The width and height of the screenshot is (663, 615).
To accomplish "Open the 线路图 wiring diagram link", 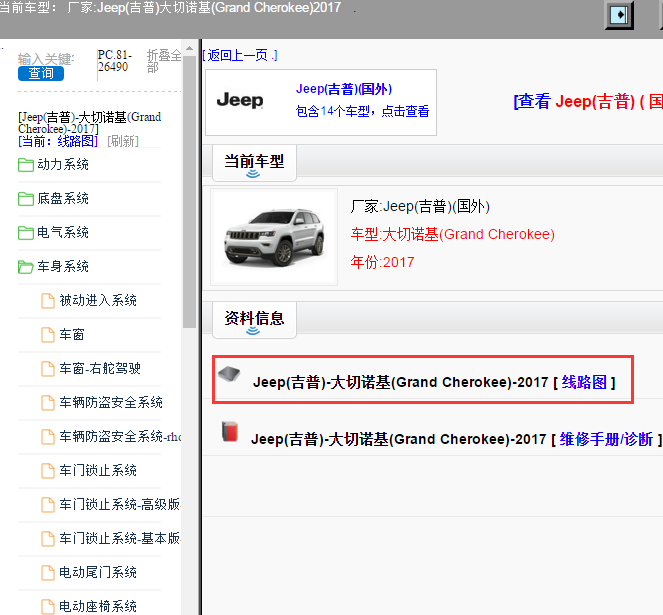I will tap(584, 382).
